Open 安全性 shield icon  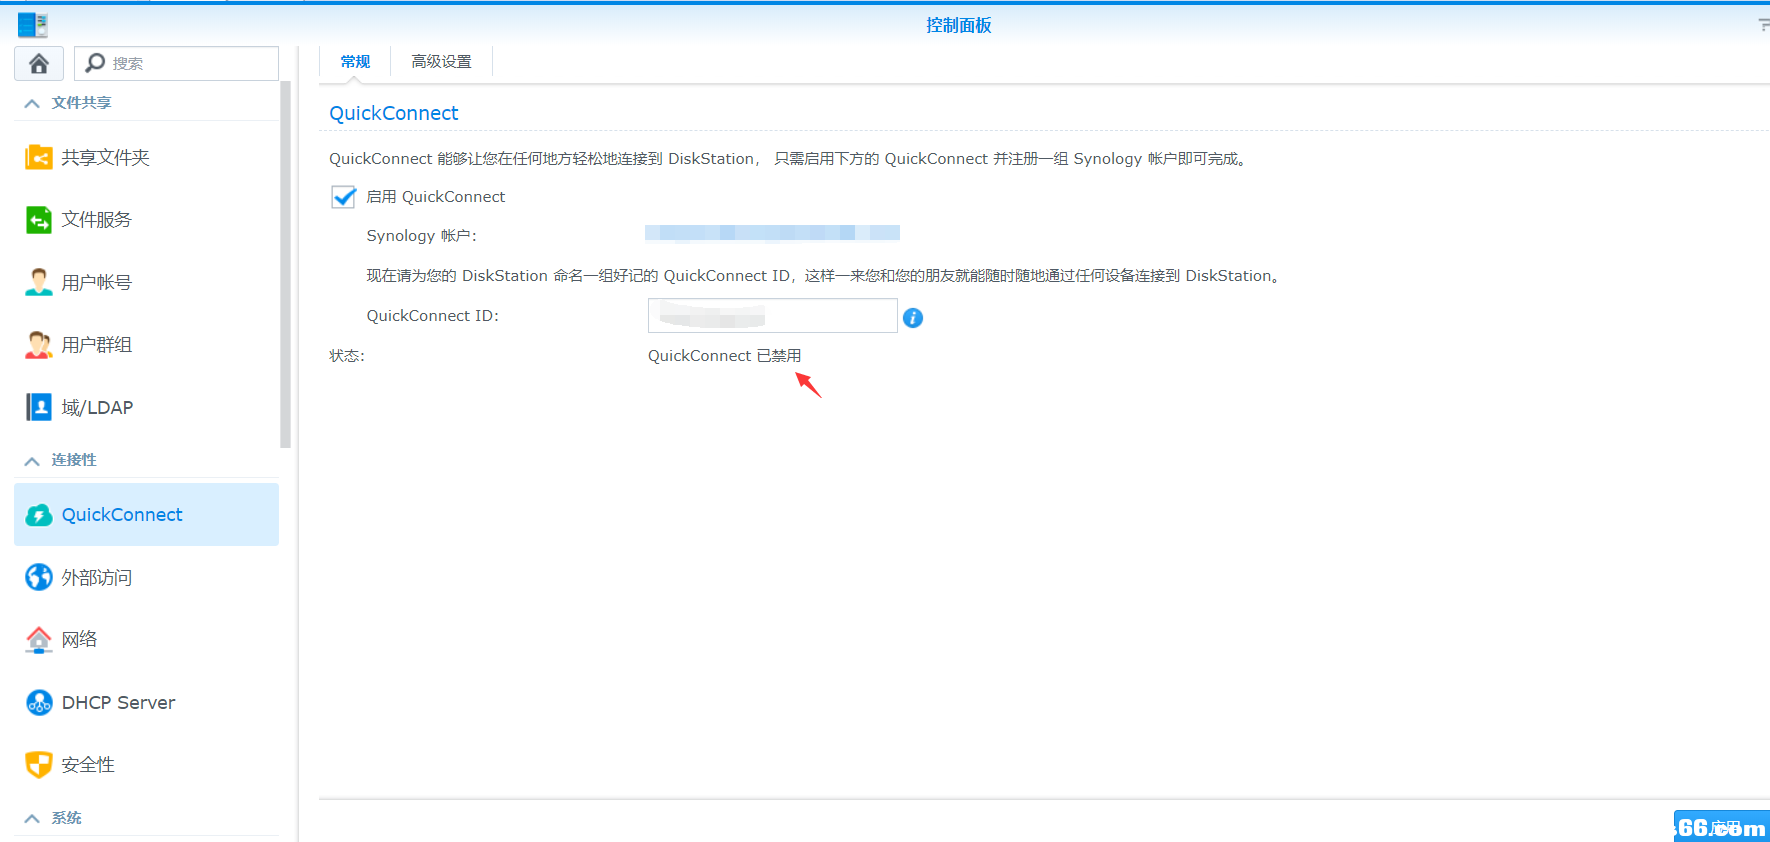[x=39, y=765]
